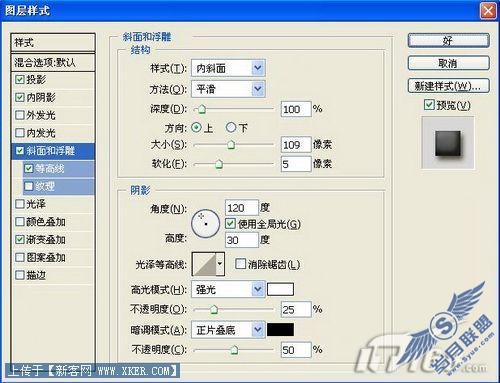Toggle the 使用全局光 global light checkbox
Viewport: 500px width, 383px height.
tap(230, 223)
